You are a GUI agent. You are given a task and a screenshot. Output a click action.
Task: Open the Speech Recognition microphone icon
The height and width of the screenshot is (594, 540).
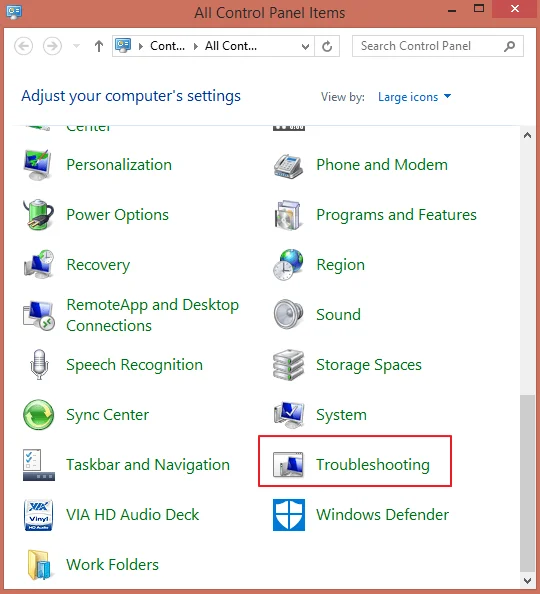39,364
